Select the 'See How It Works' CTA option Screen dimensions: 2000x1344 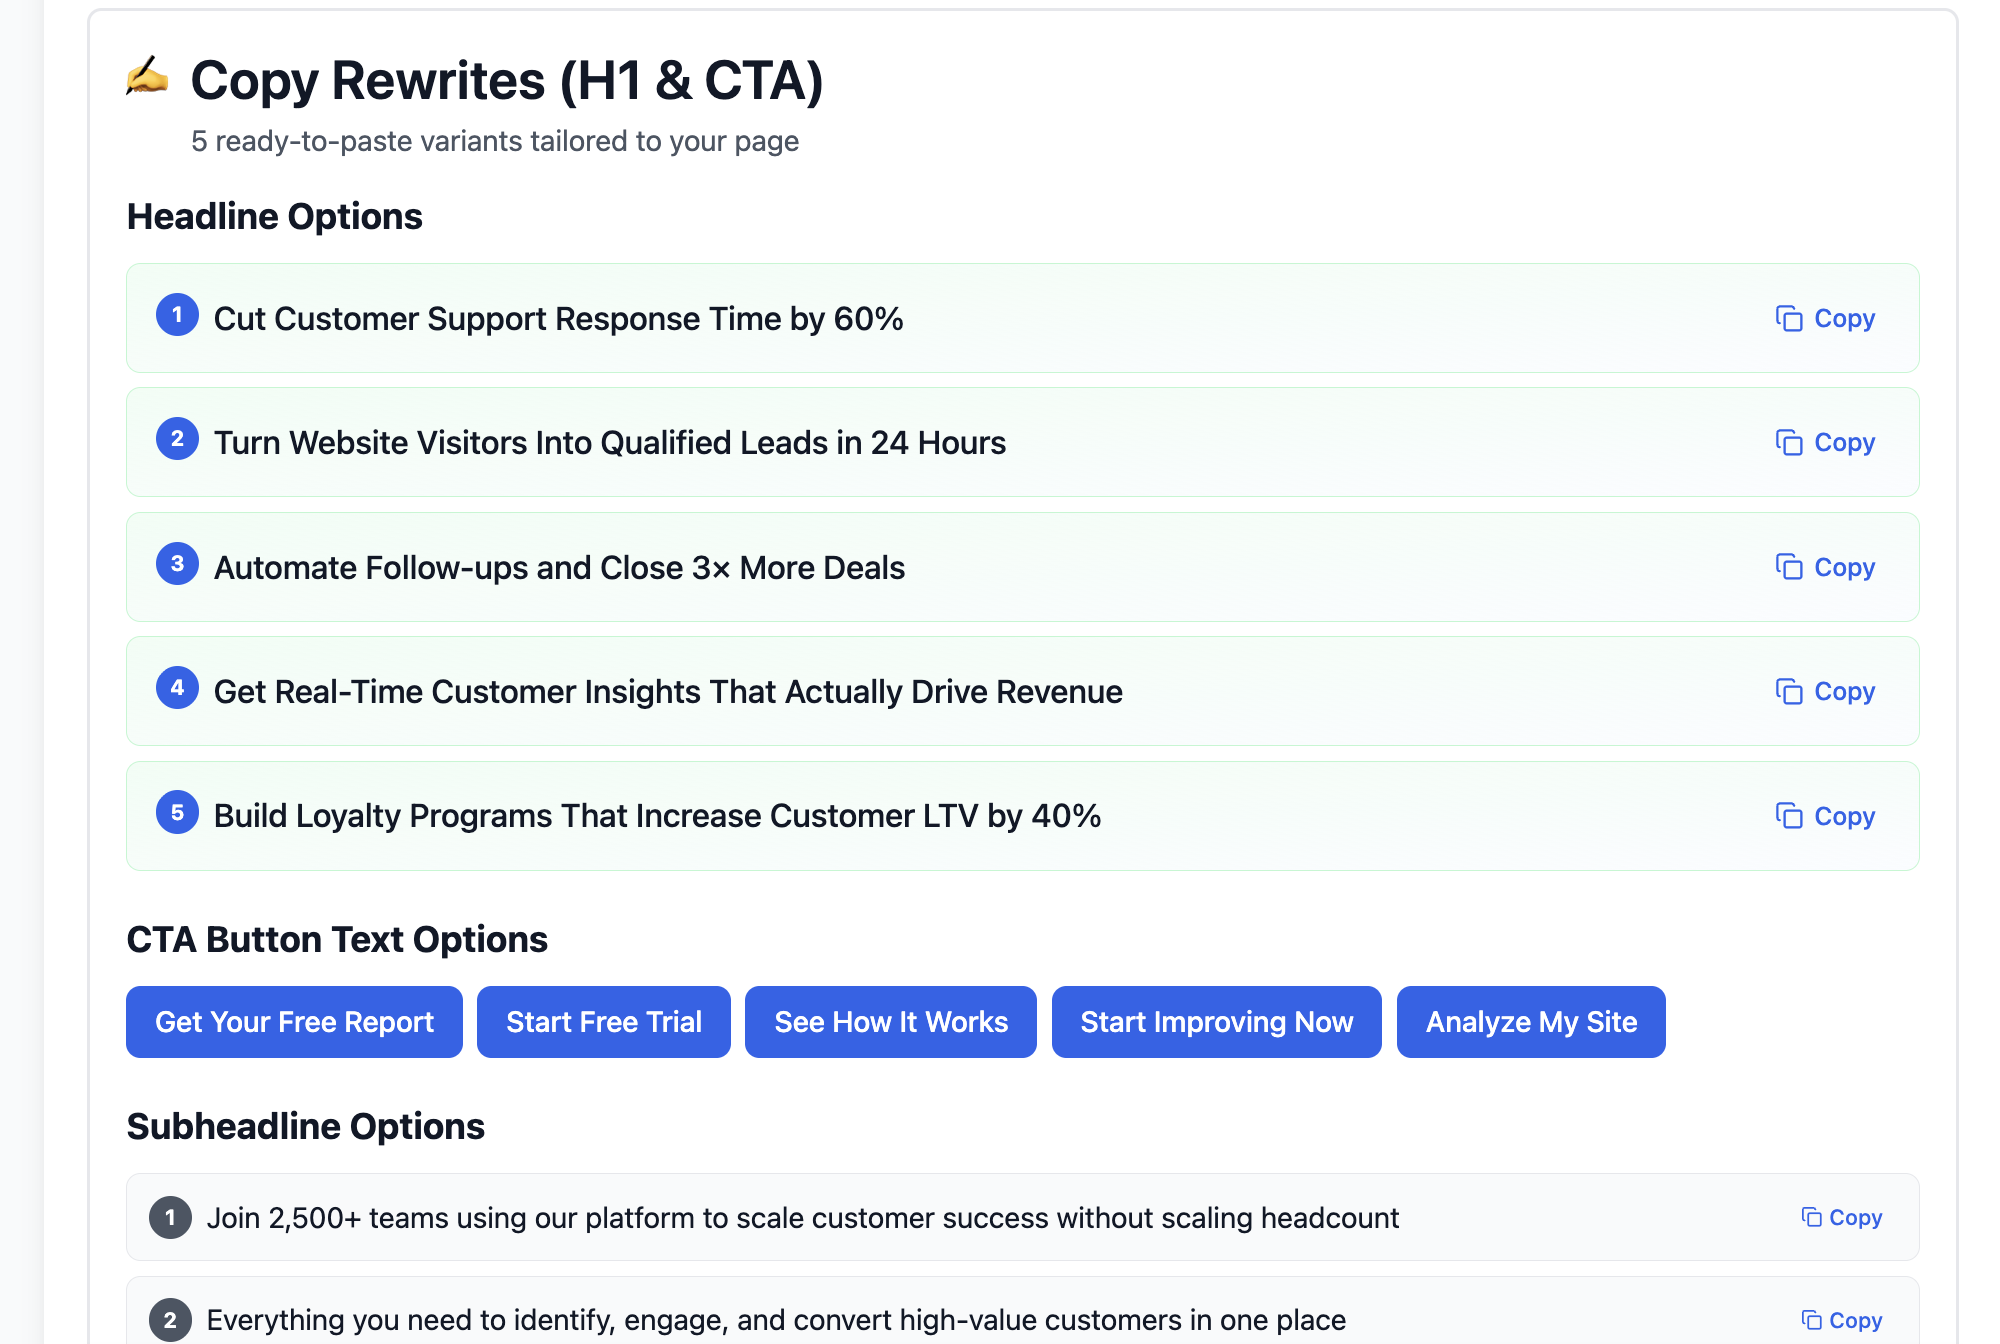tap(890, 1021)
